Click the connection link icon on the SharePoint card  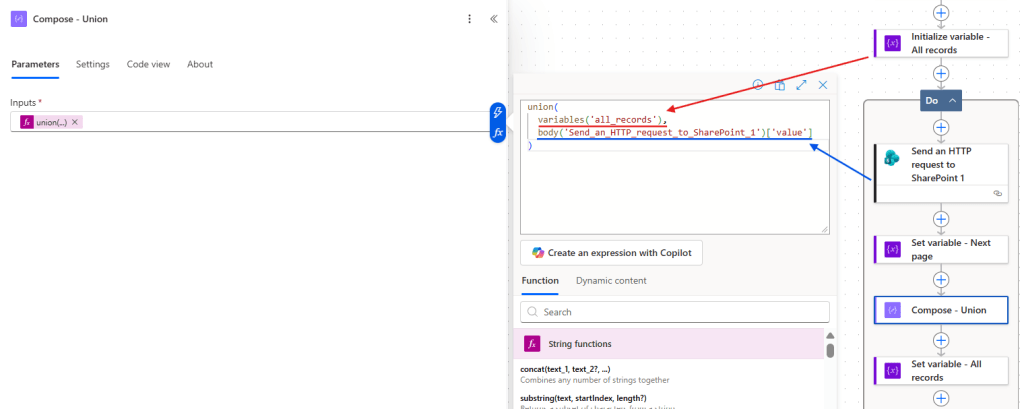point(997,193)
